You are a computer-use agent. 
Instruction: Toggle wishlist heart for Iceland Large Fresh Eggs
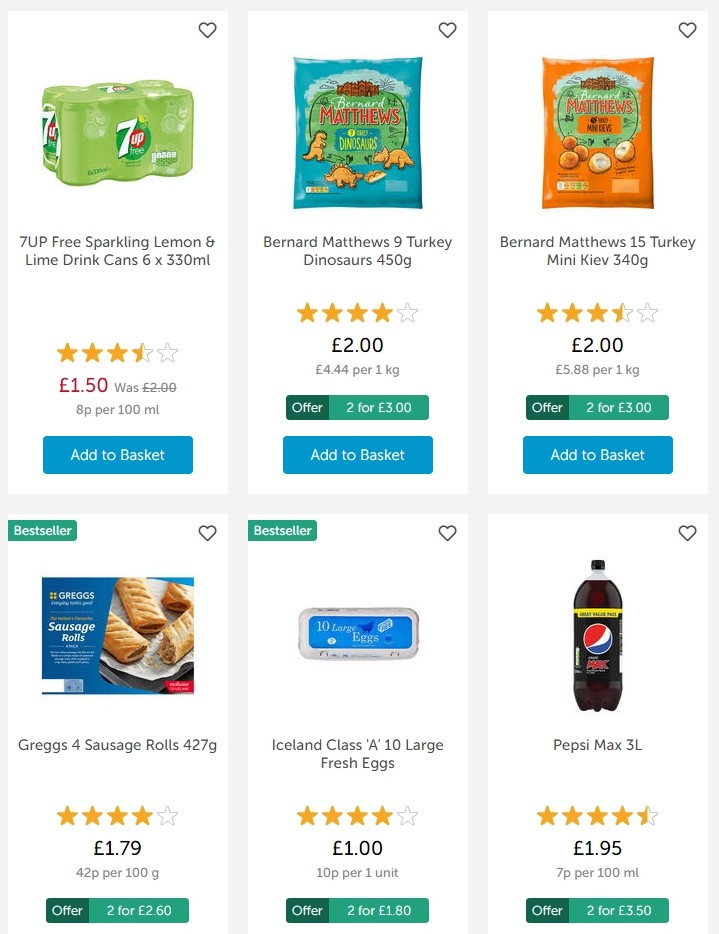click(447, 533)
